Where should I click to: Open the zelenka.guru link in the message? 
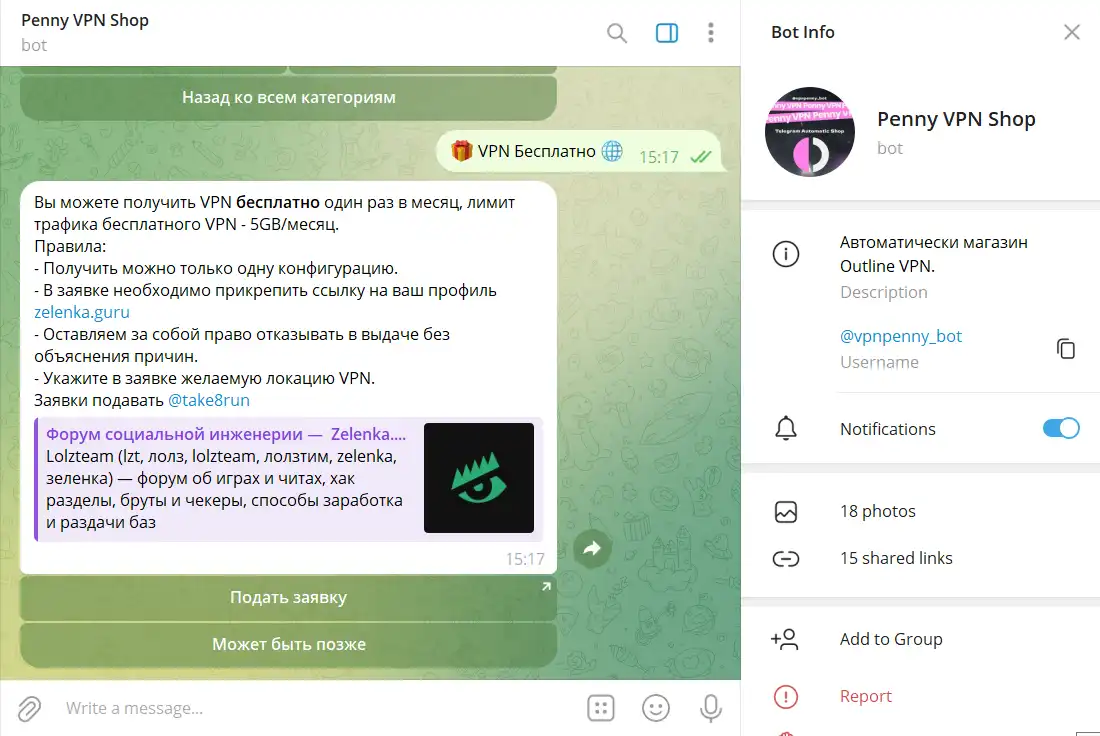(x=82, y=312)
